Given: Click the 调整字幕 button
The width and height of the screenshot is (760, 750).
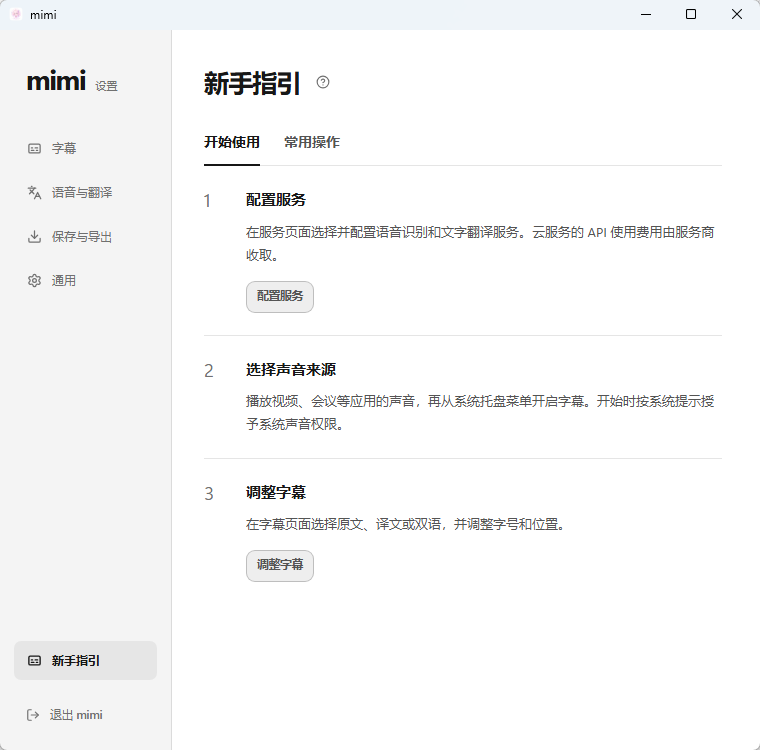Looking at the screenshot, I should pos(280,565).
